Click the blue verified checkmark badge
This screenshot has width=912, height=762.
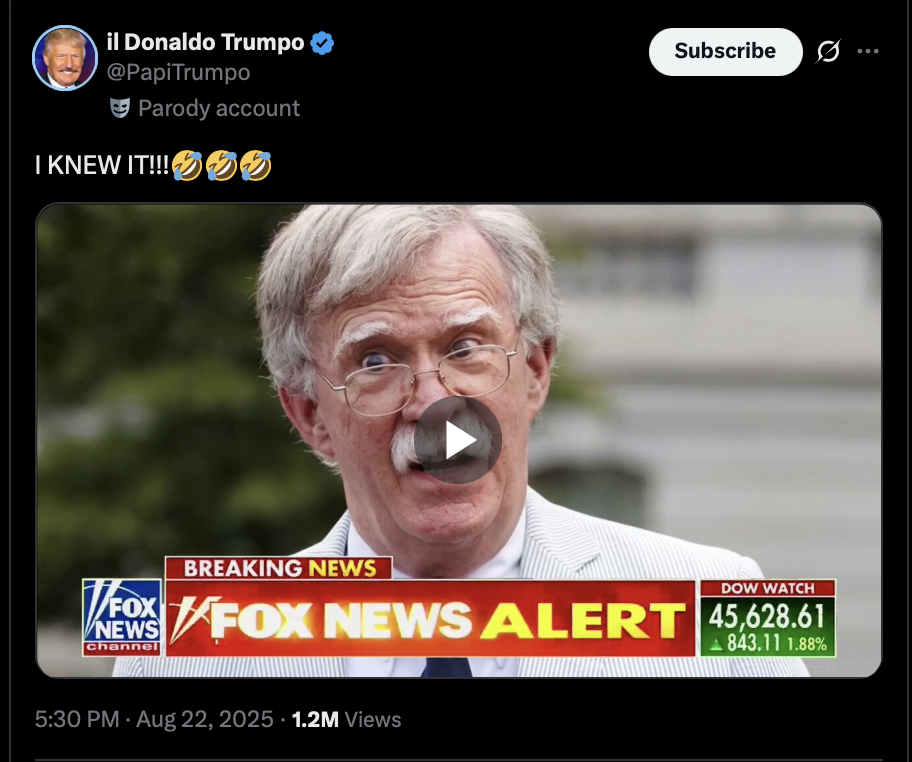[322, 43]
